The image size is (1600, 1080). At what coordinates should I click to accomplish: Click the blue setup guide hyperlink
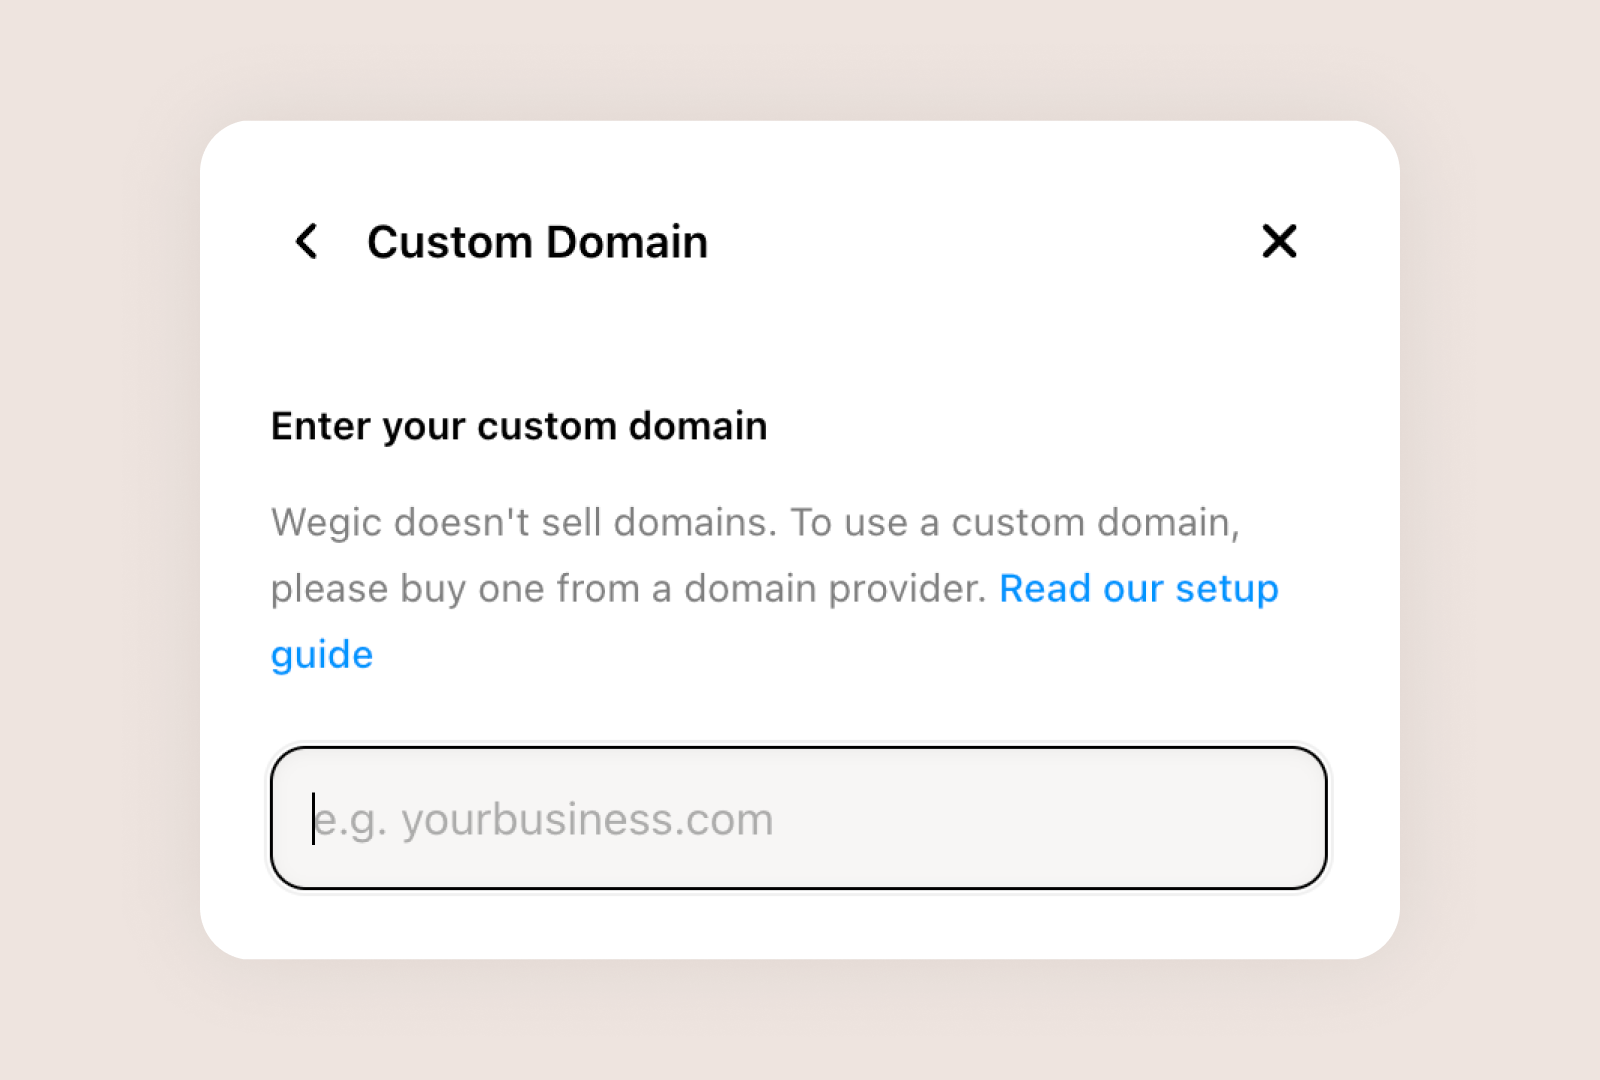[1138, 589]
